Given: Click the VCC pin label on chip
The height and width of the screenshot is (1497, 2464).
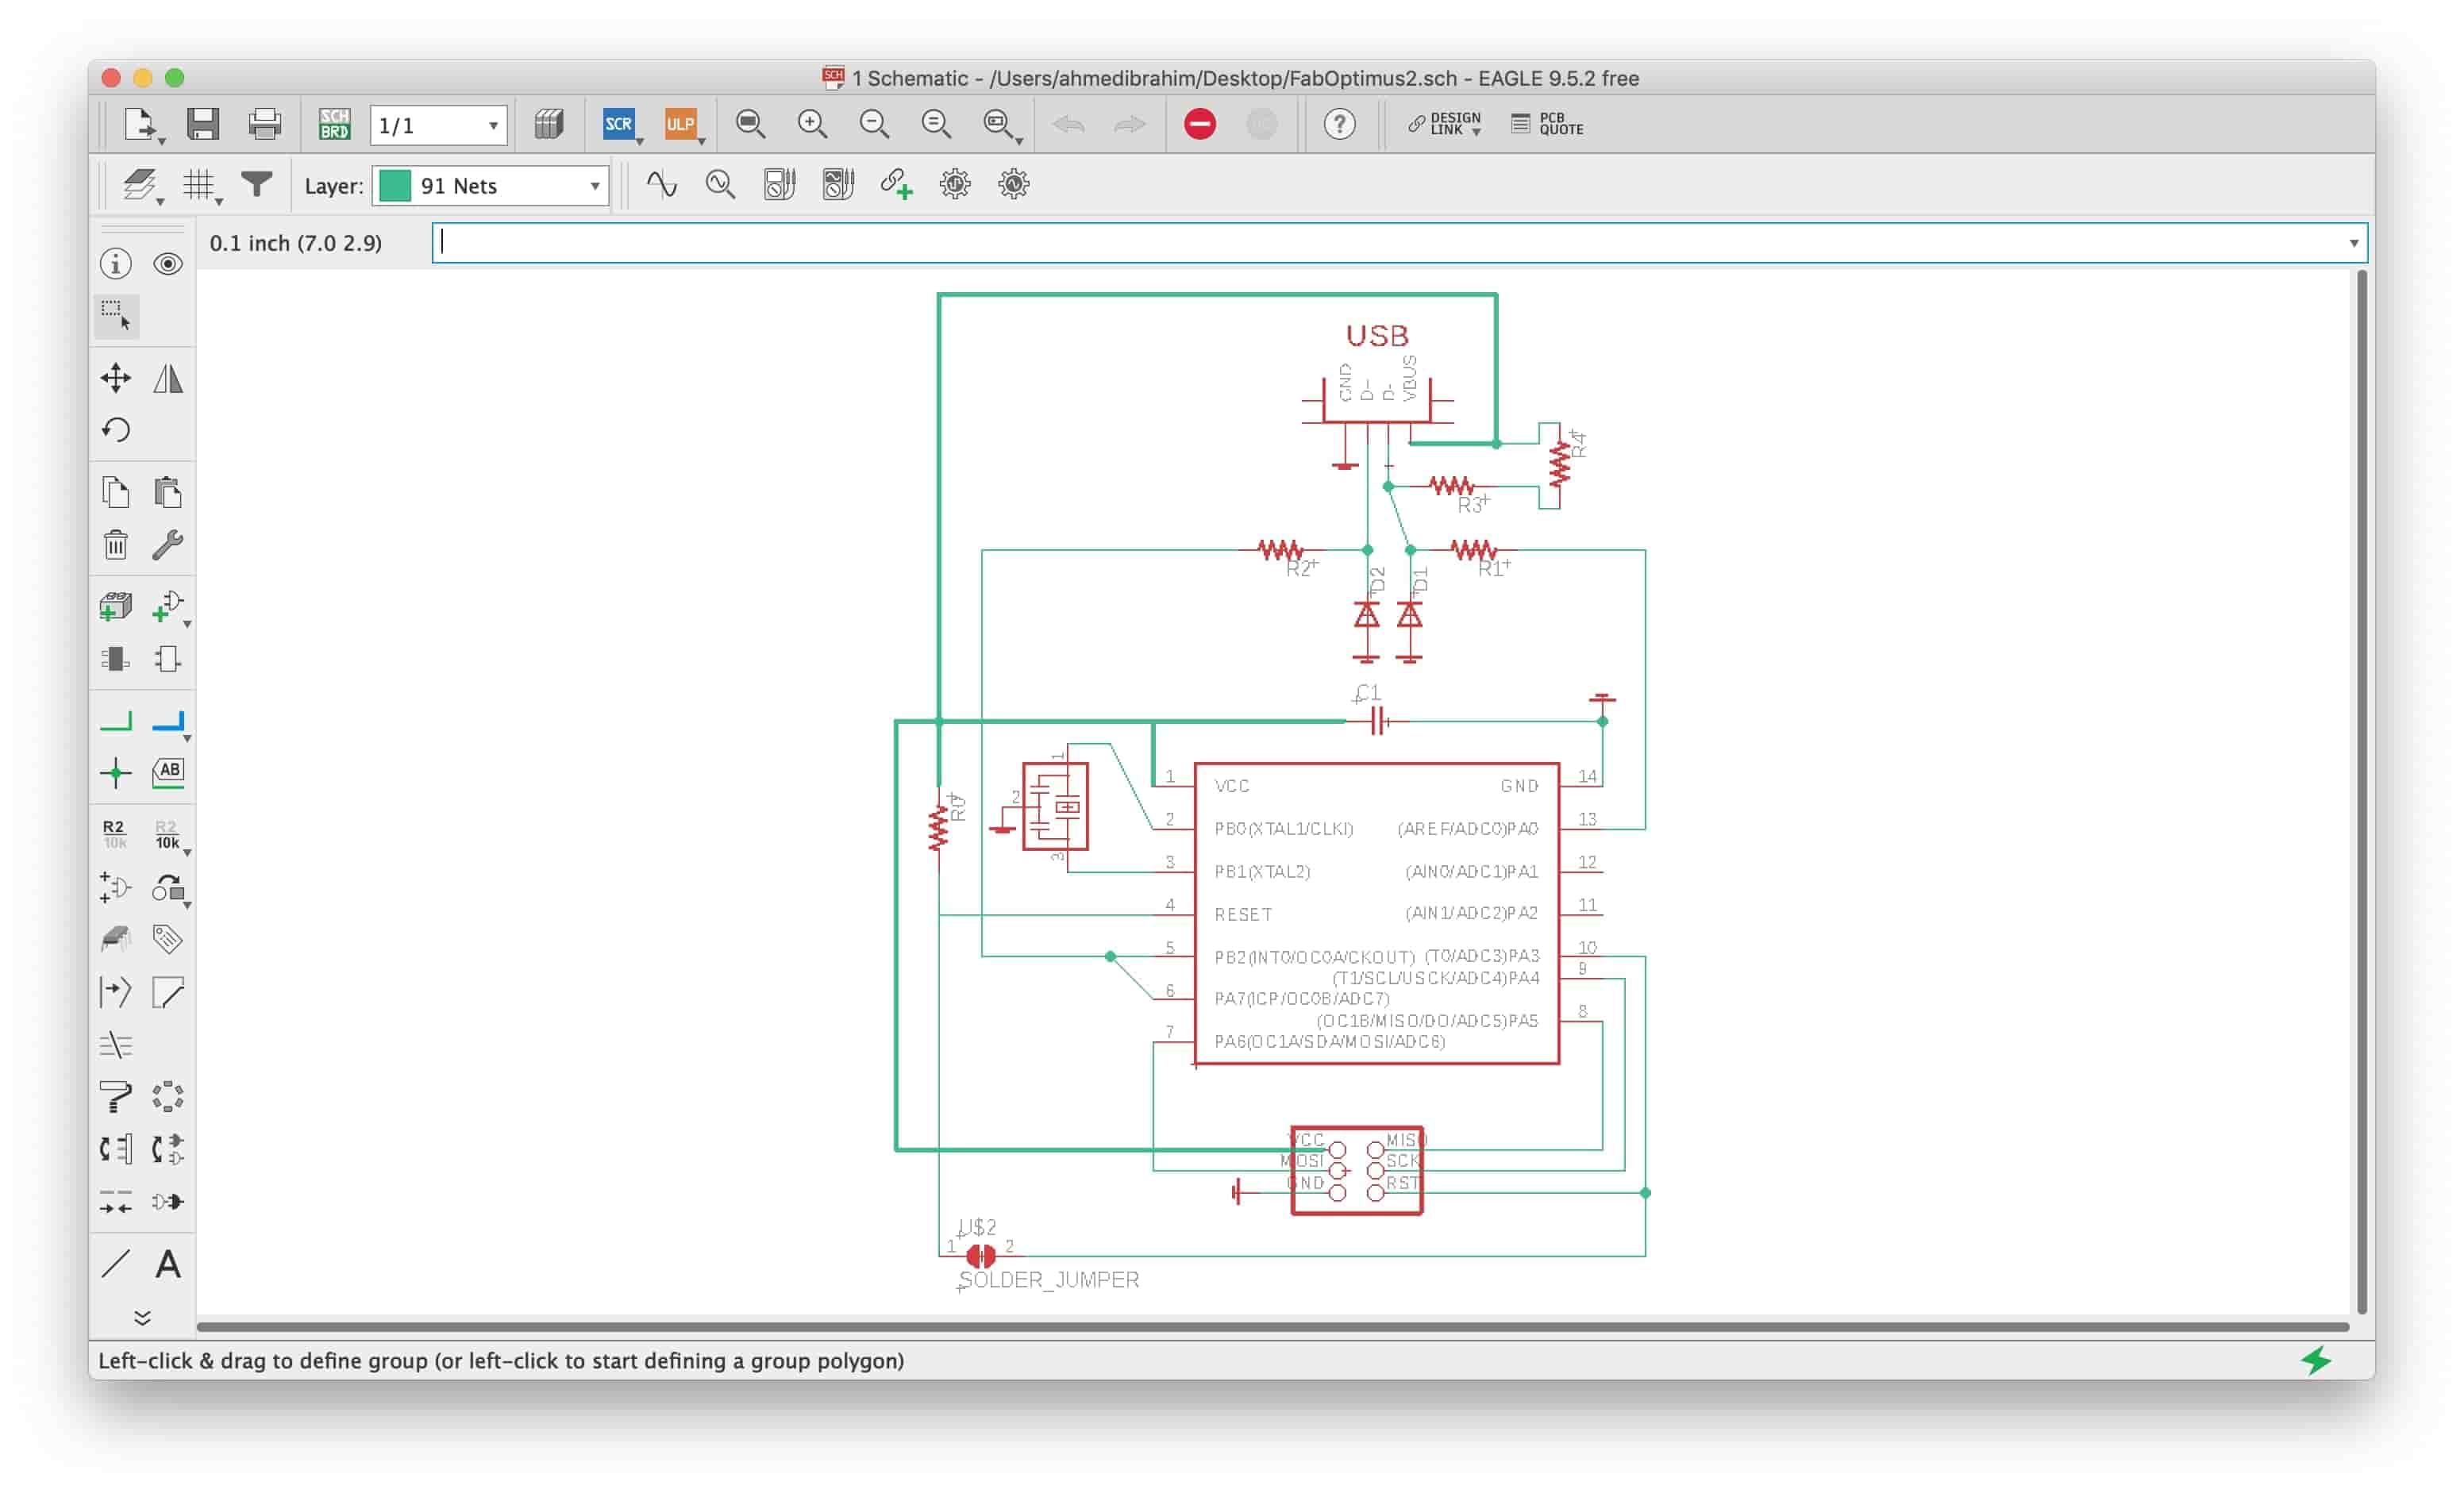Looking at the screenshot, I should [x=1232, y=786].
